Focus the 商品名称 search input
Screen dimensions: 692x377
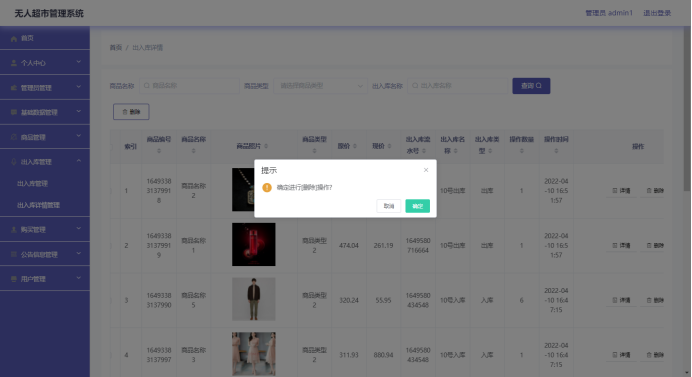189,86
